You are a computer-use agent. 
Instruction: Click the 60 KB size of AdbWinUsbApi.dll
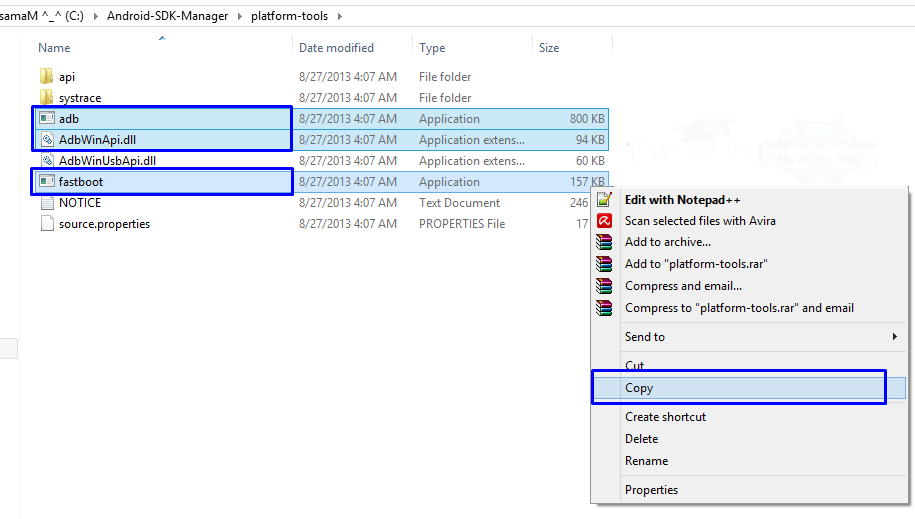(590, 161)
